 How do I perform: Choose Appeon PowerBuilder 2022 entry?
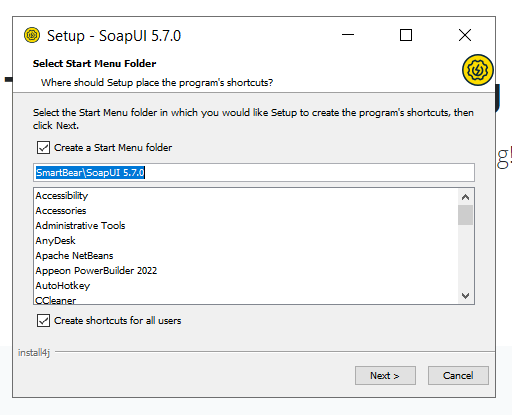[96, 271]
